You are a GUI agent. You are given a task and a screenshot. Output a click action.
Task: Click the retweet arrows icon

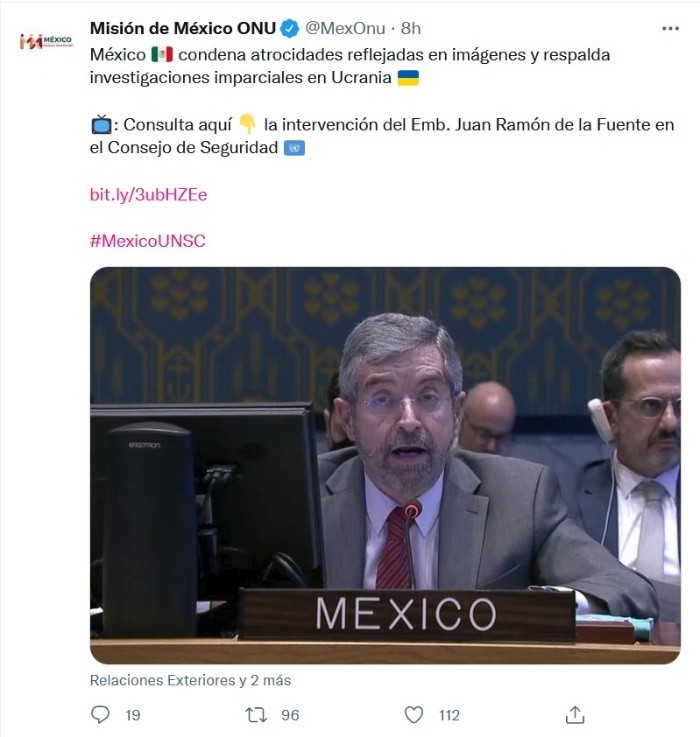pyautogui.click(x=256, y=715)
